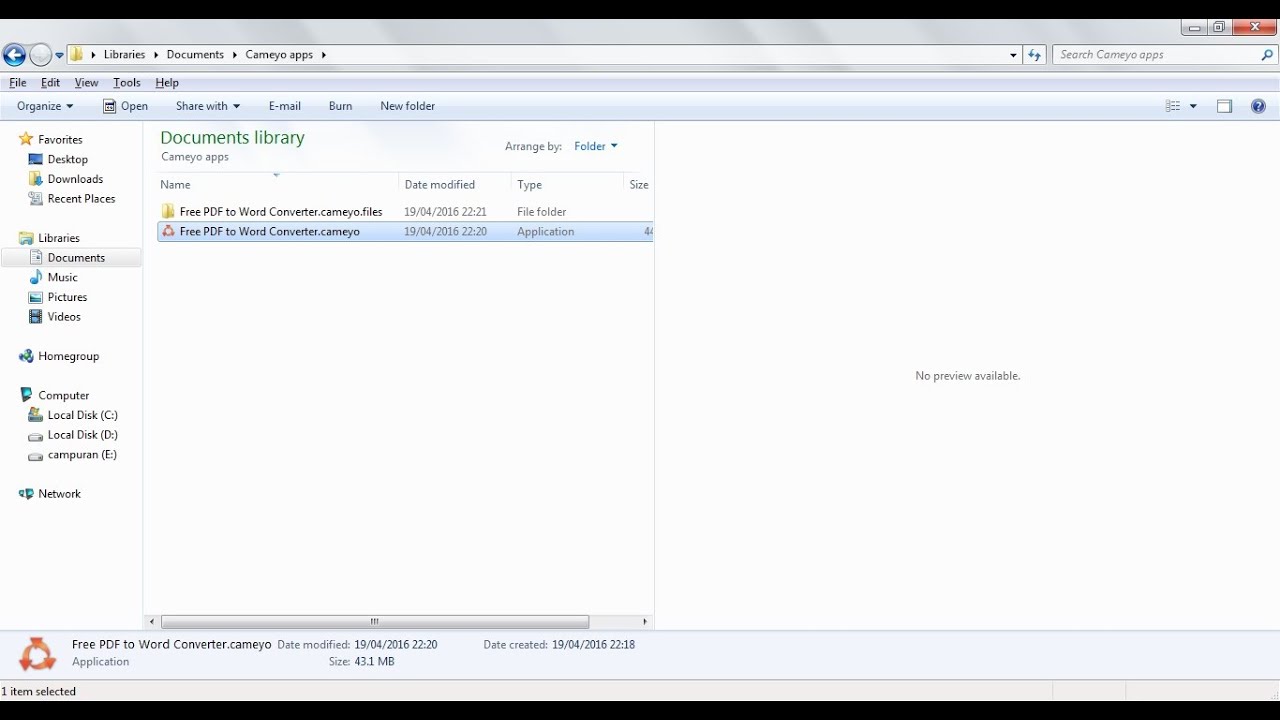Create a New folder
This screenshot has height=720, width=1280.
(407, 106)
